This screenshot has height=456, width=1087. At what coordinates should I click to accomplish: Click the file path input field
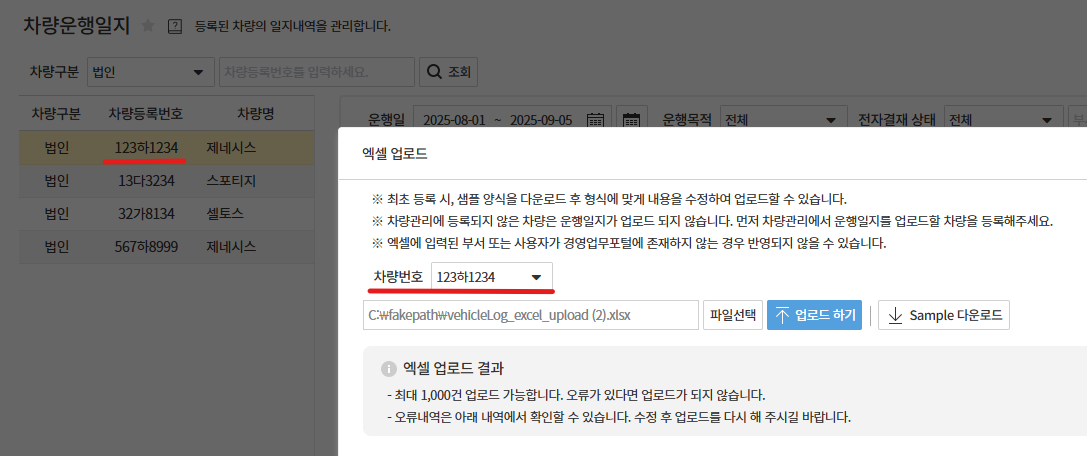530,316
